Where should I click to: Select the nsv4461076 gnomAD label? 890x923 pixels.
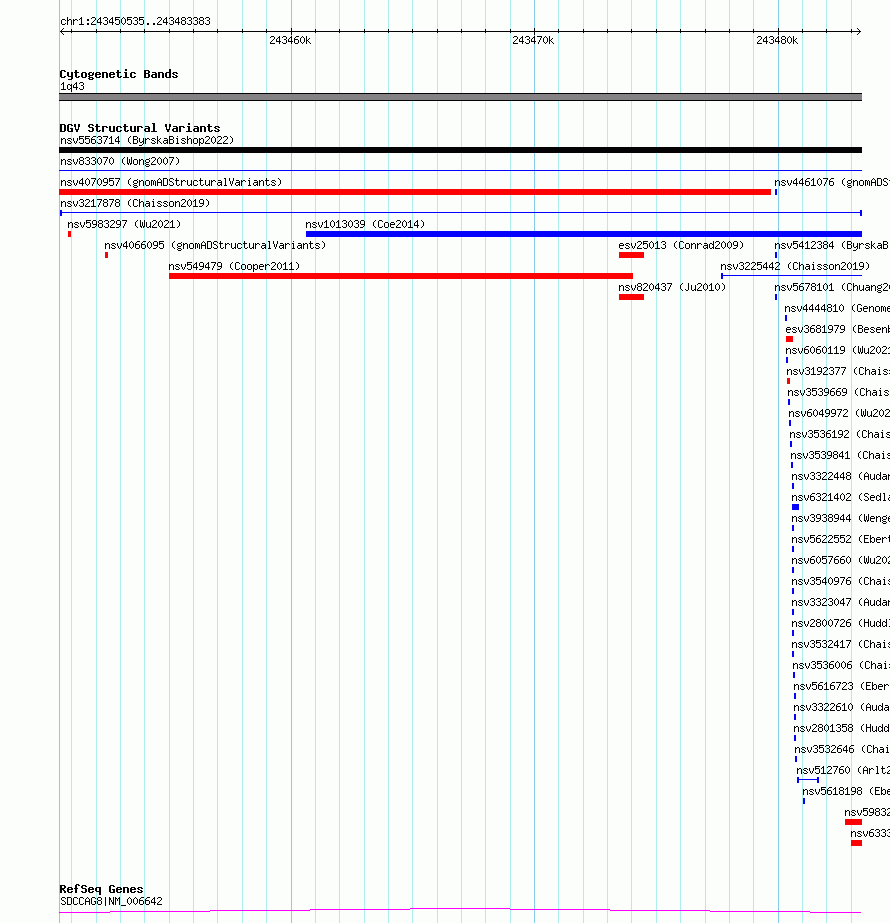click(832, 182)
